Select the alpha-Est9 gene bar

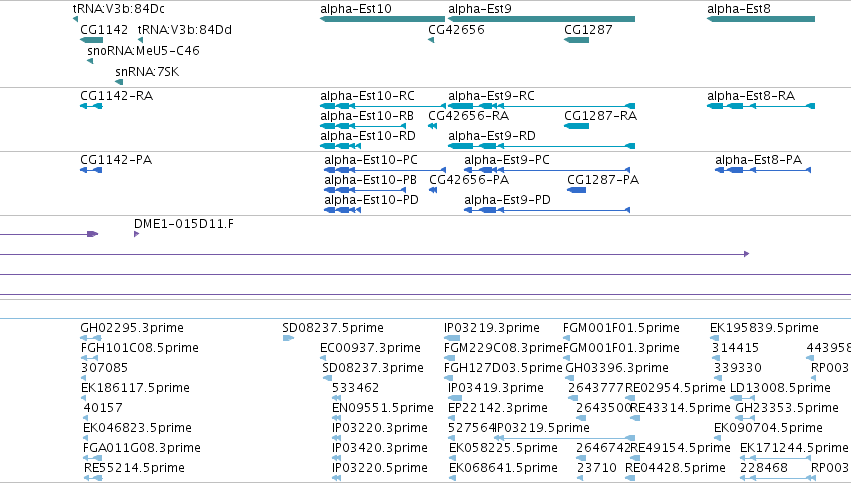coord(541,19)
